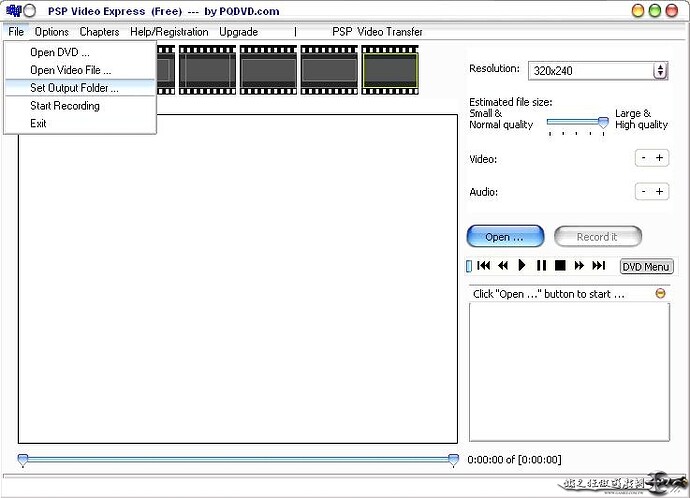Start playback with the play button
Screen dimensions: 690x498
click(522, 265)
